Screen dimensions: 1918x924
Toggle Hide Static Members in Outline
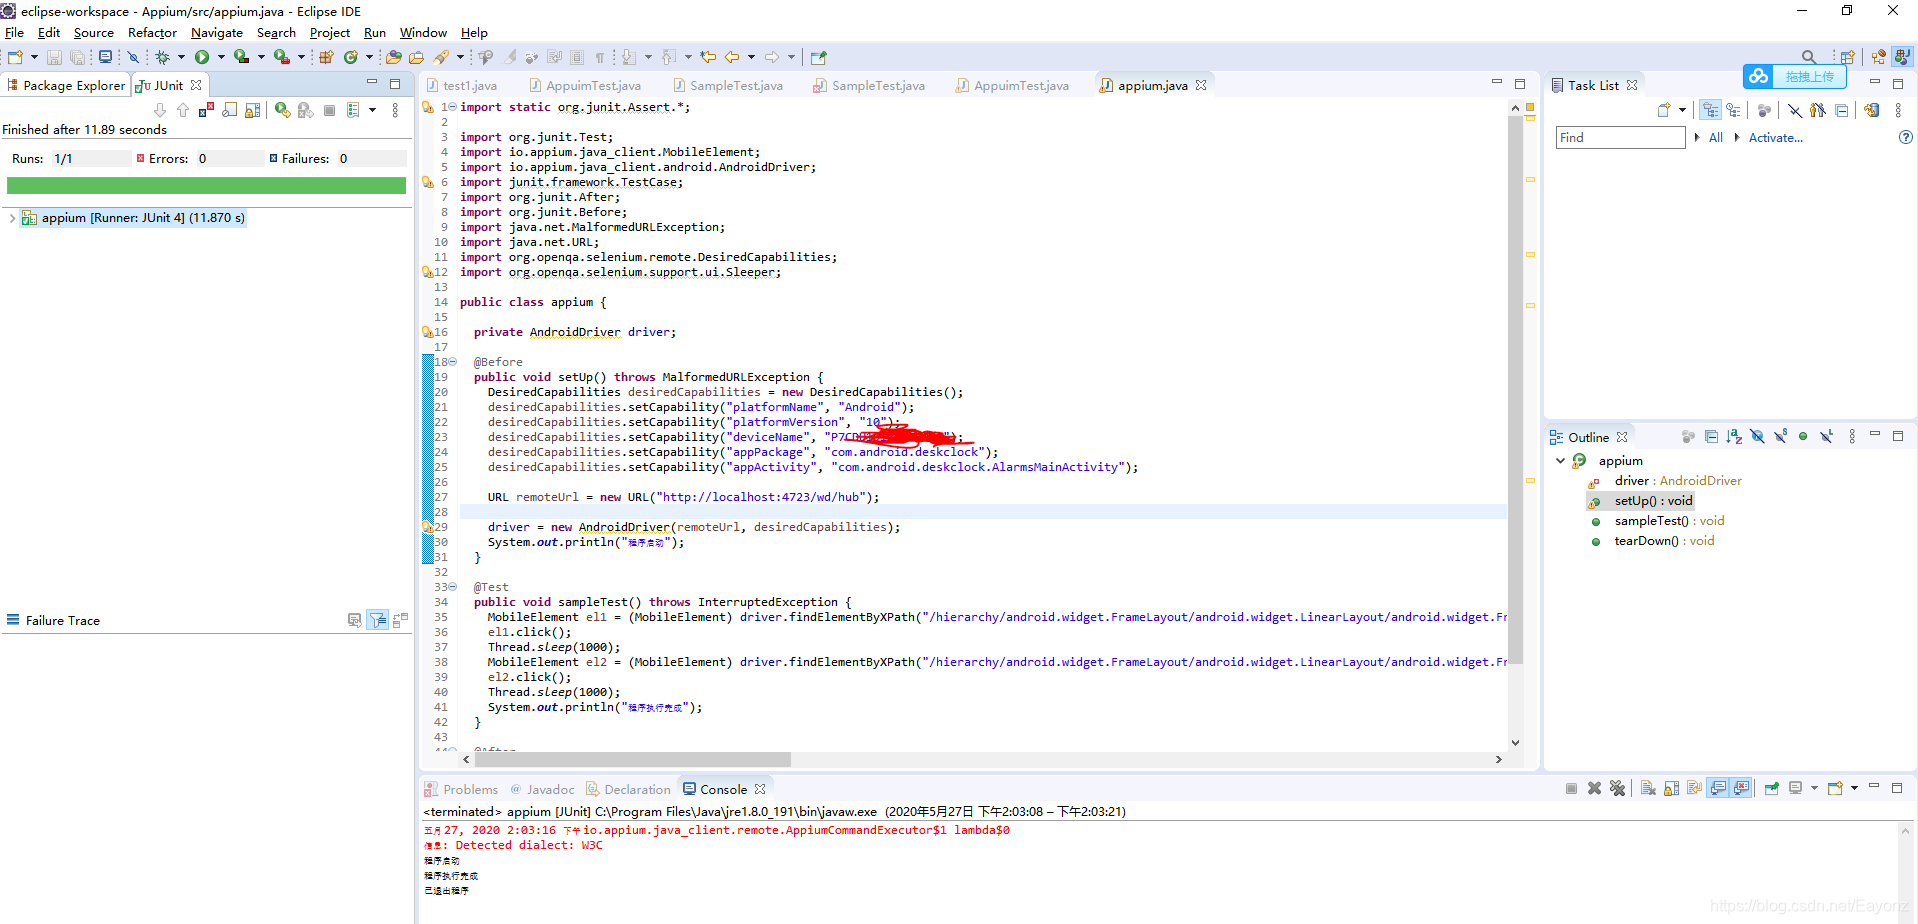[1780, 436]
